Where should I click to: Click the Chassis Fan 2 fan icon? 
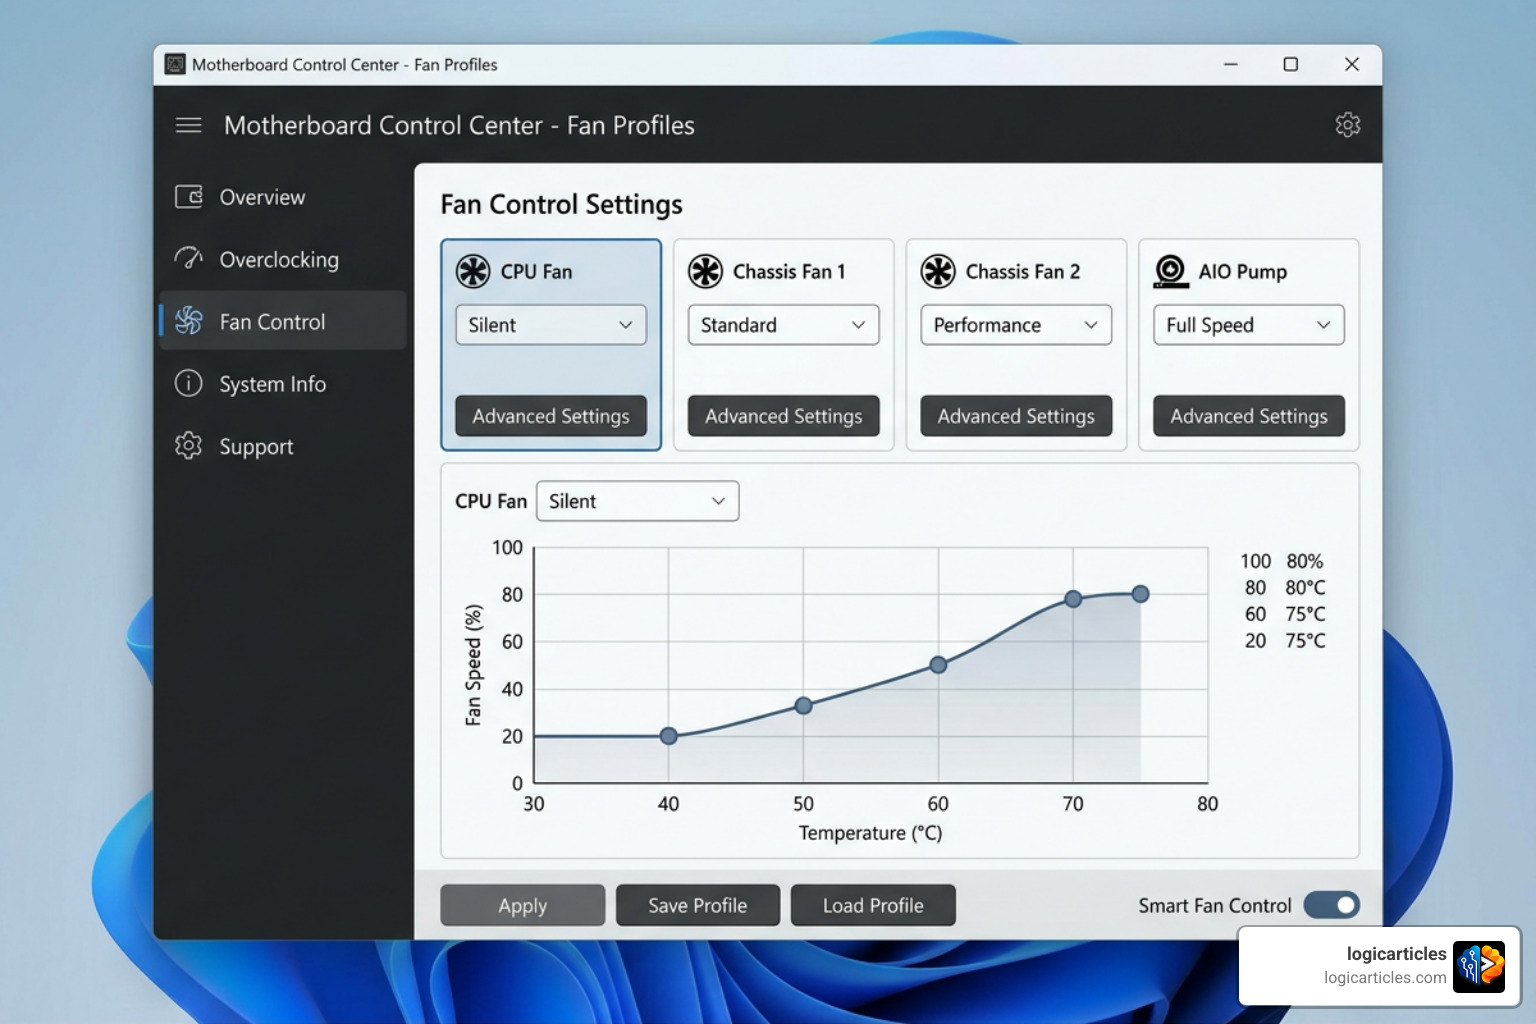coord(938,271)
